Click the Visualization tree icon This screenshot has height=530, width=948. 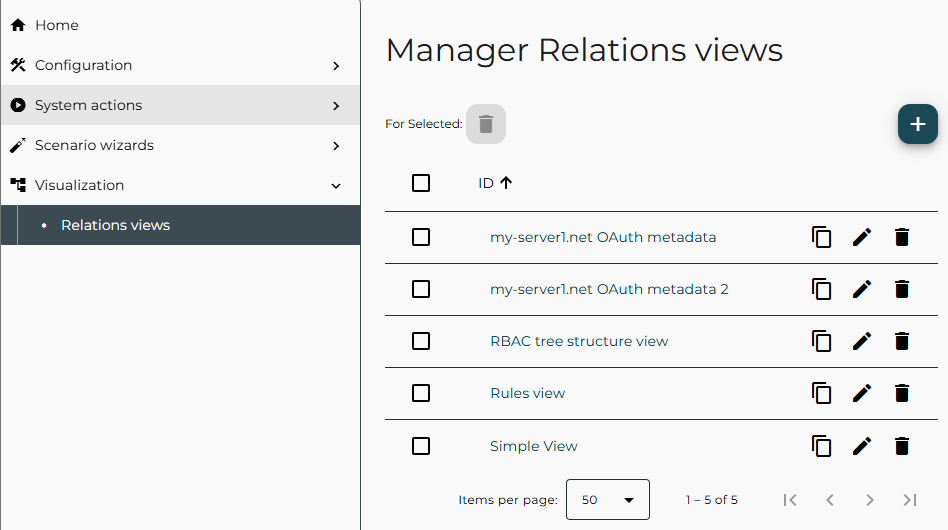18,185
